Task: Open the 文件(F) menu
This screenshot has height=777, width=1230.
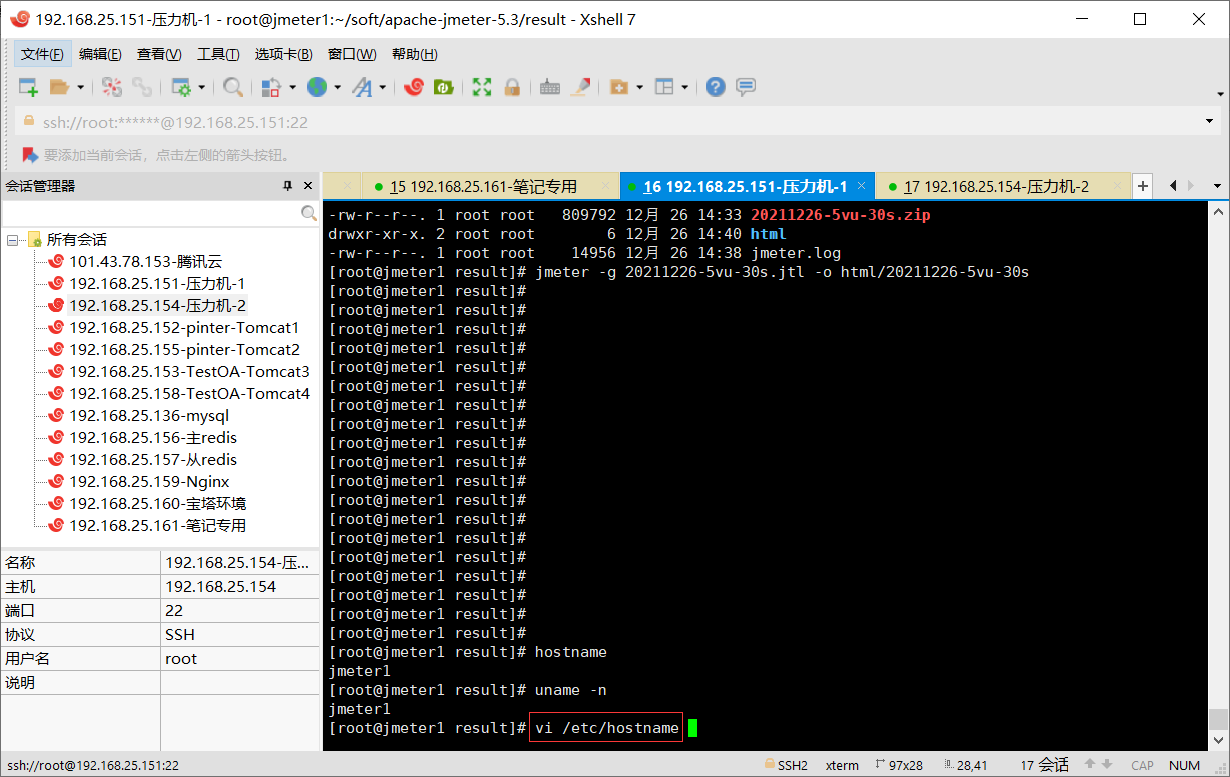Action: point(43,54)
